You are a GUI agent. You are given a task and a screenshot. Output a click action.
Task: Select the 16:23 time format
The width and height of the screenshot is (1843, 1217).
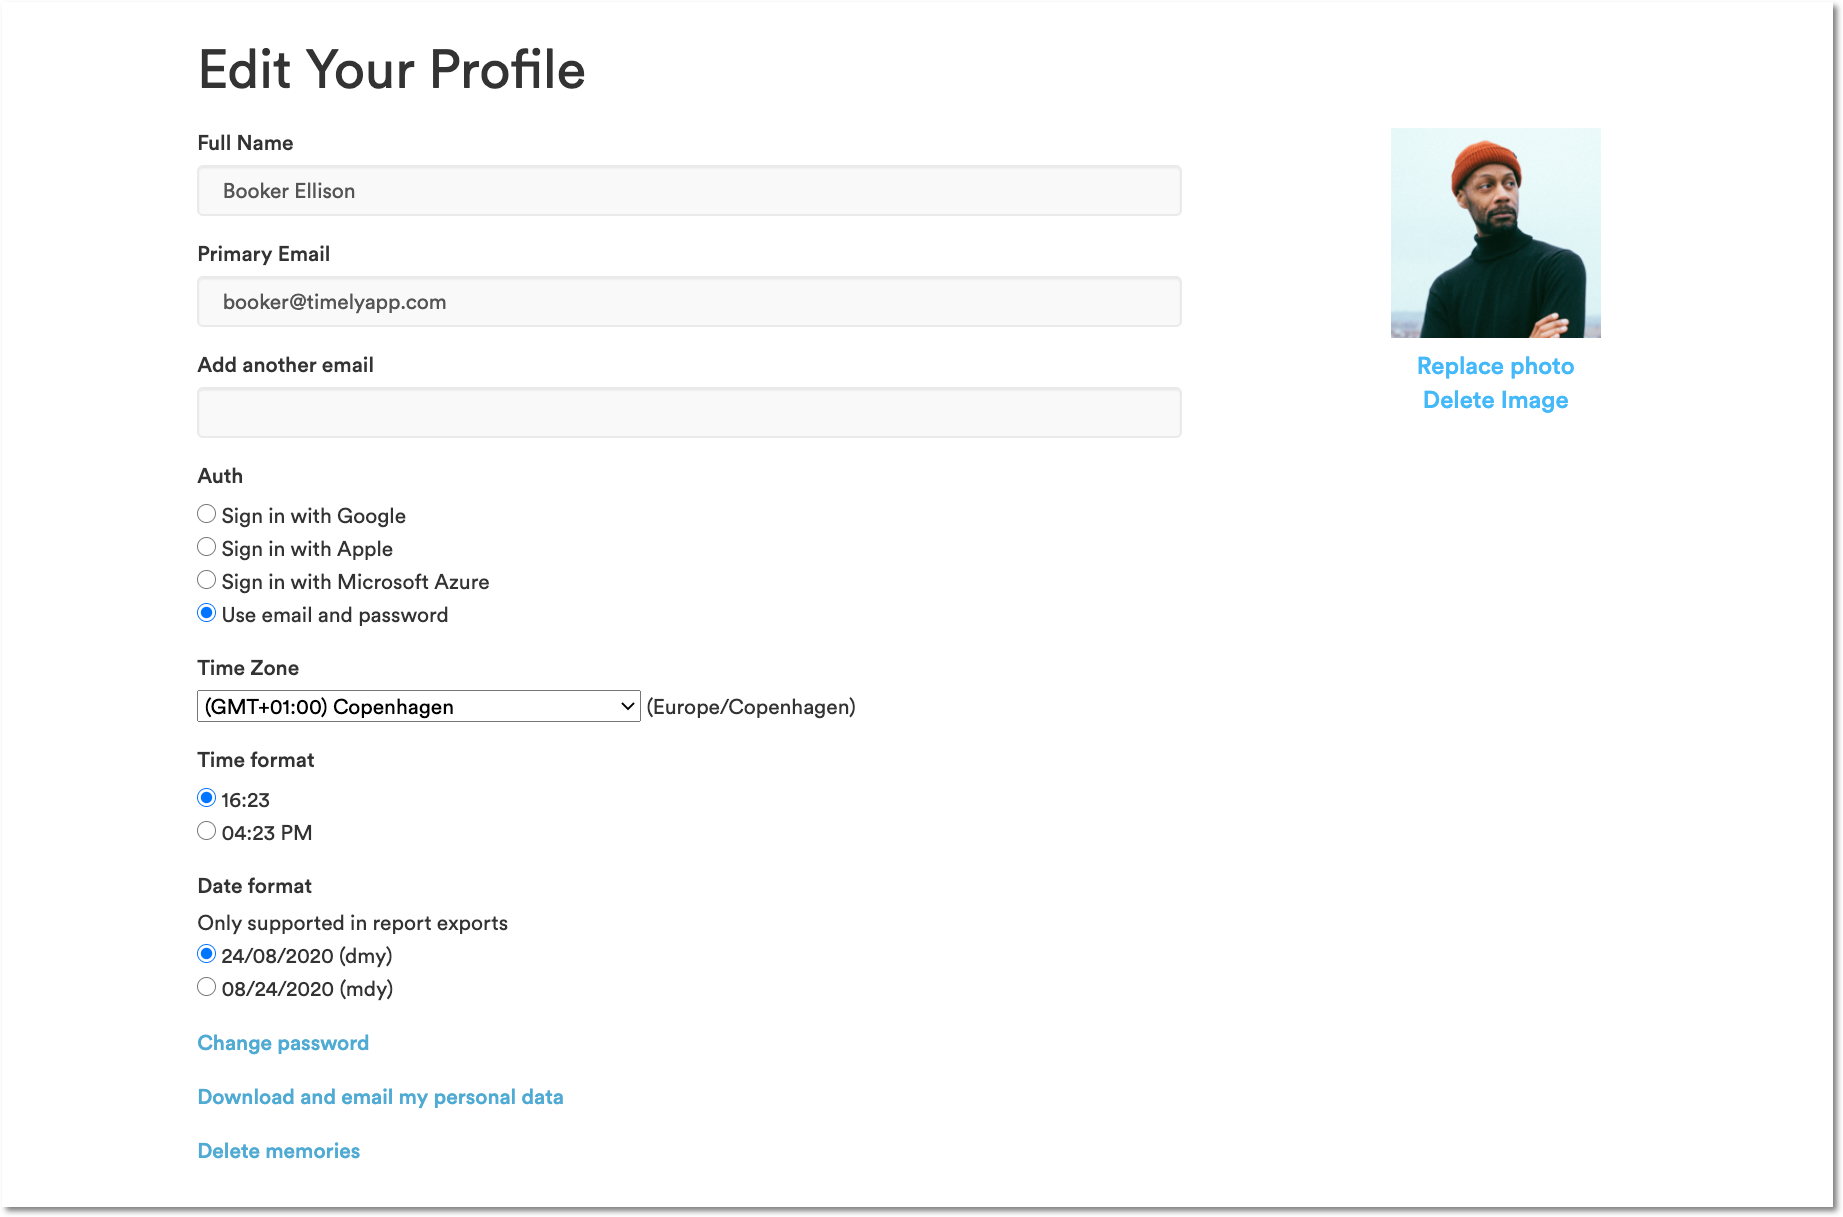[x=206, y=797]
